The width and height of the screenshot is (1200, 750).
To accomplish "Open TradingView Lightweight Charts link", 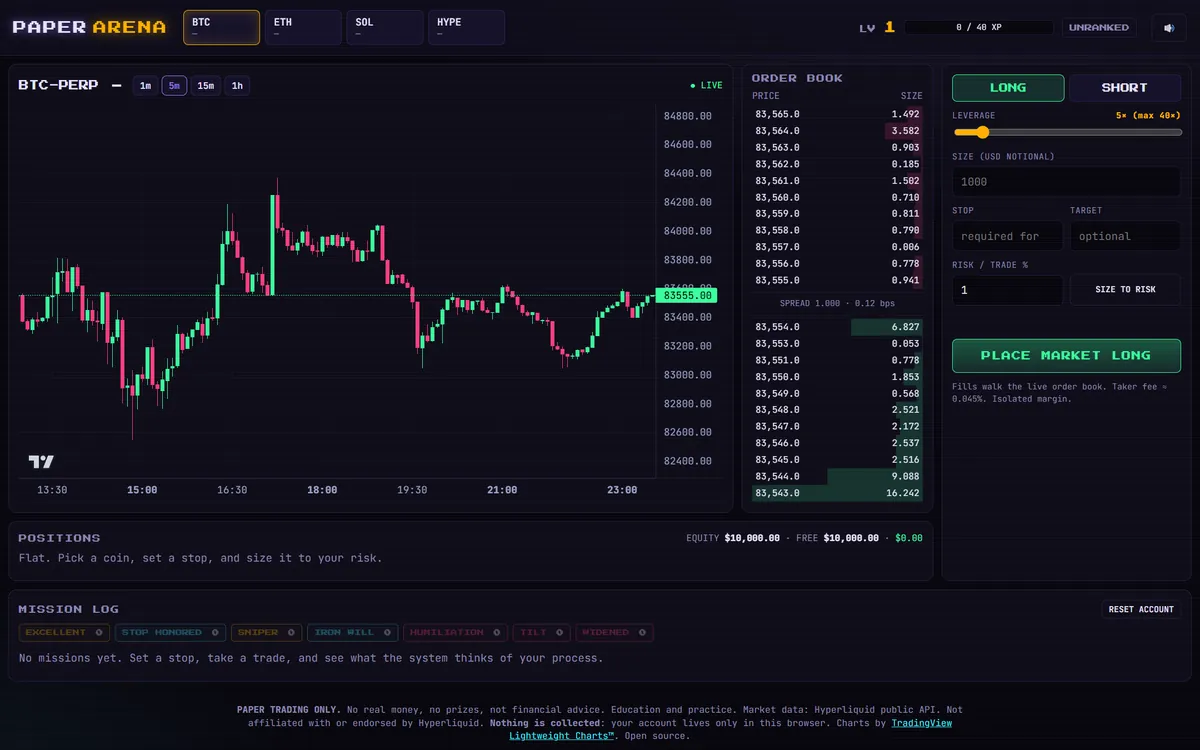I will (x=730, y=729).
